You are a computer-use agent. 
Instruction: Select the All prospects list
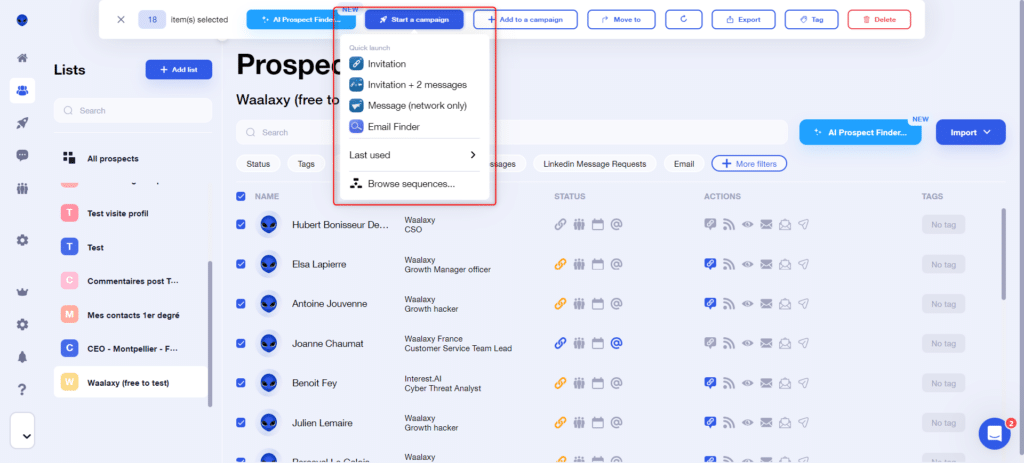point(131,158)
